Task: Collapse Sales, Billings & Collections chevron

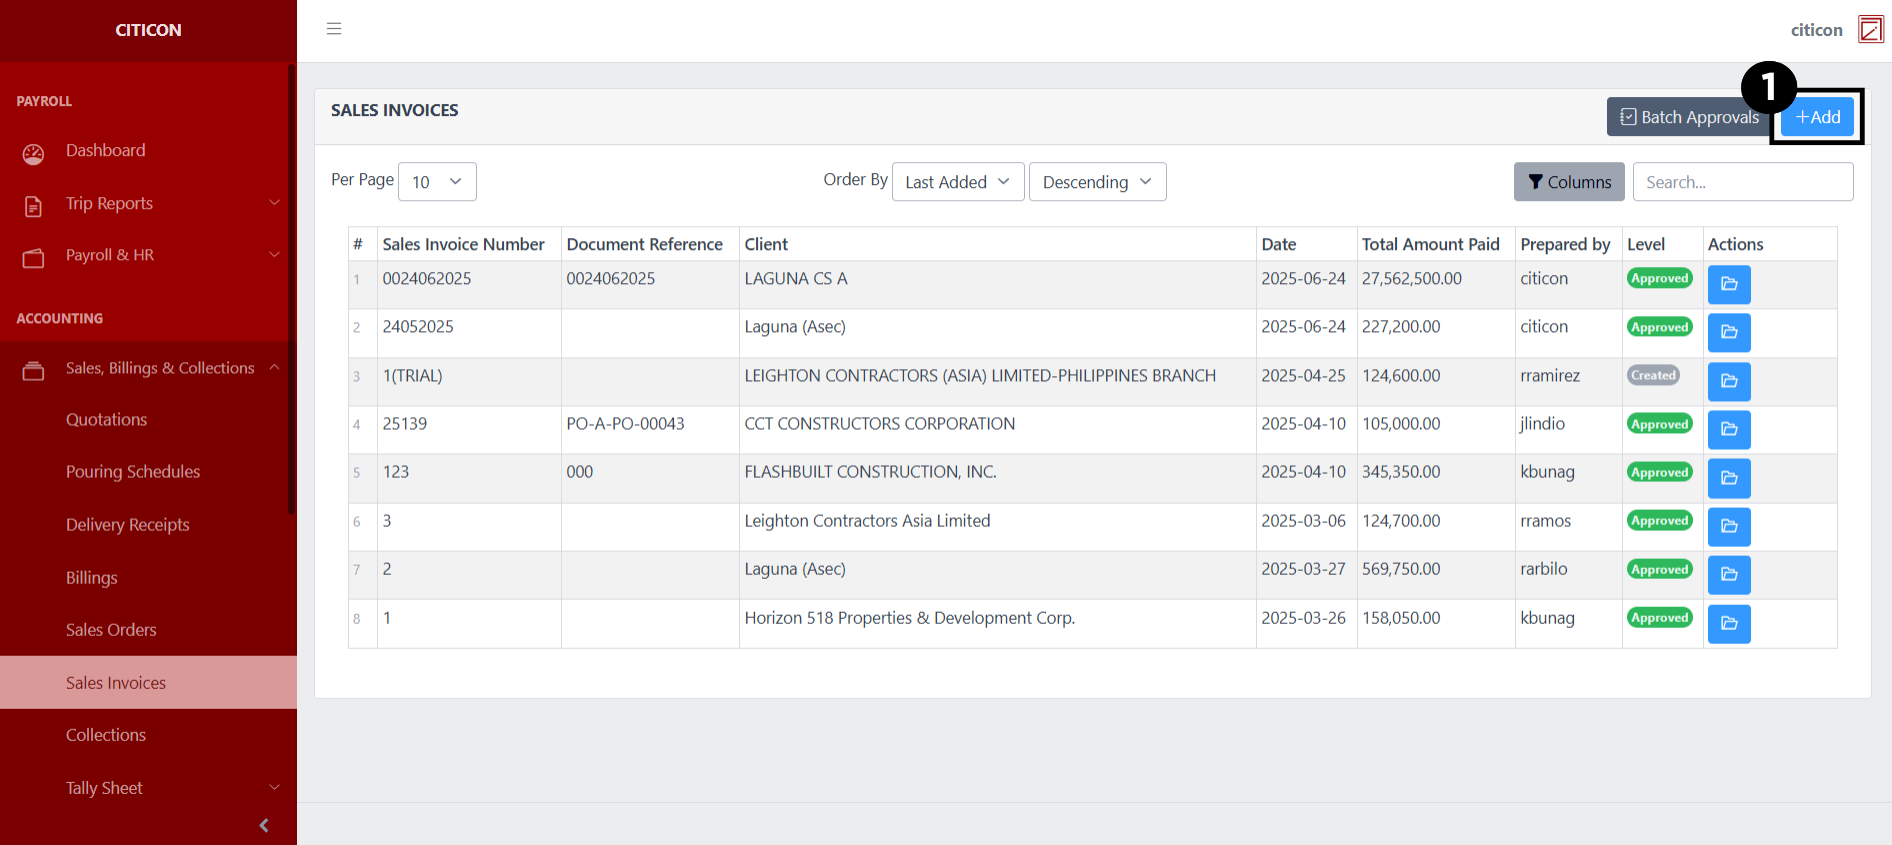Action: [x=274, y=368]
